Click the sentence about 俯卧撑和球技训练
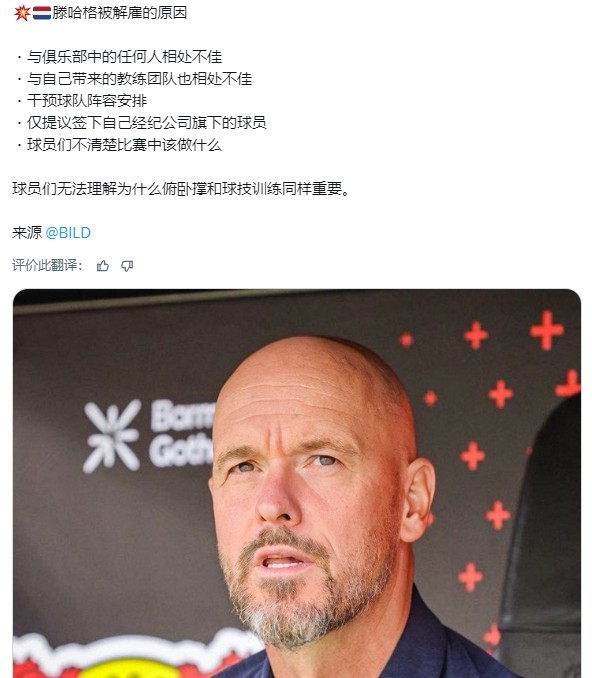This screenshot has width=592, height=678. [181, 189]
